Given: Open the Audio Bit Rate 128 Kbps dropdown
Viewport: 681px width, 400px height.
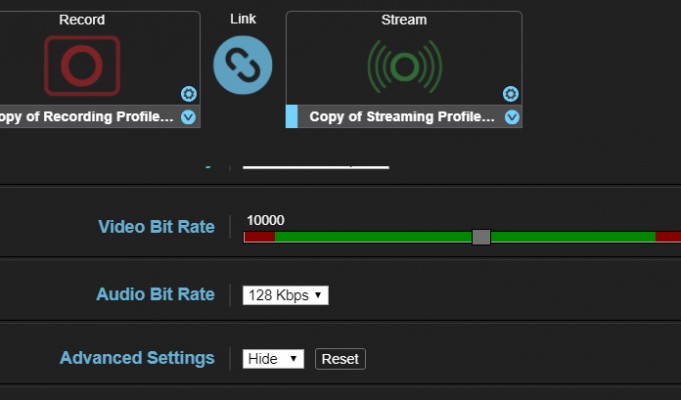Looking at the screenshot, I should 285,295.
